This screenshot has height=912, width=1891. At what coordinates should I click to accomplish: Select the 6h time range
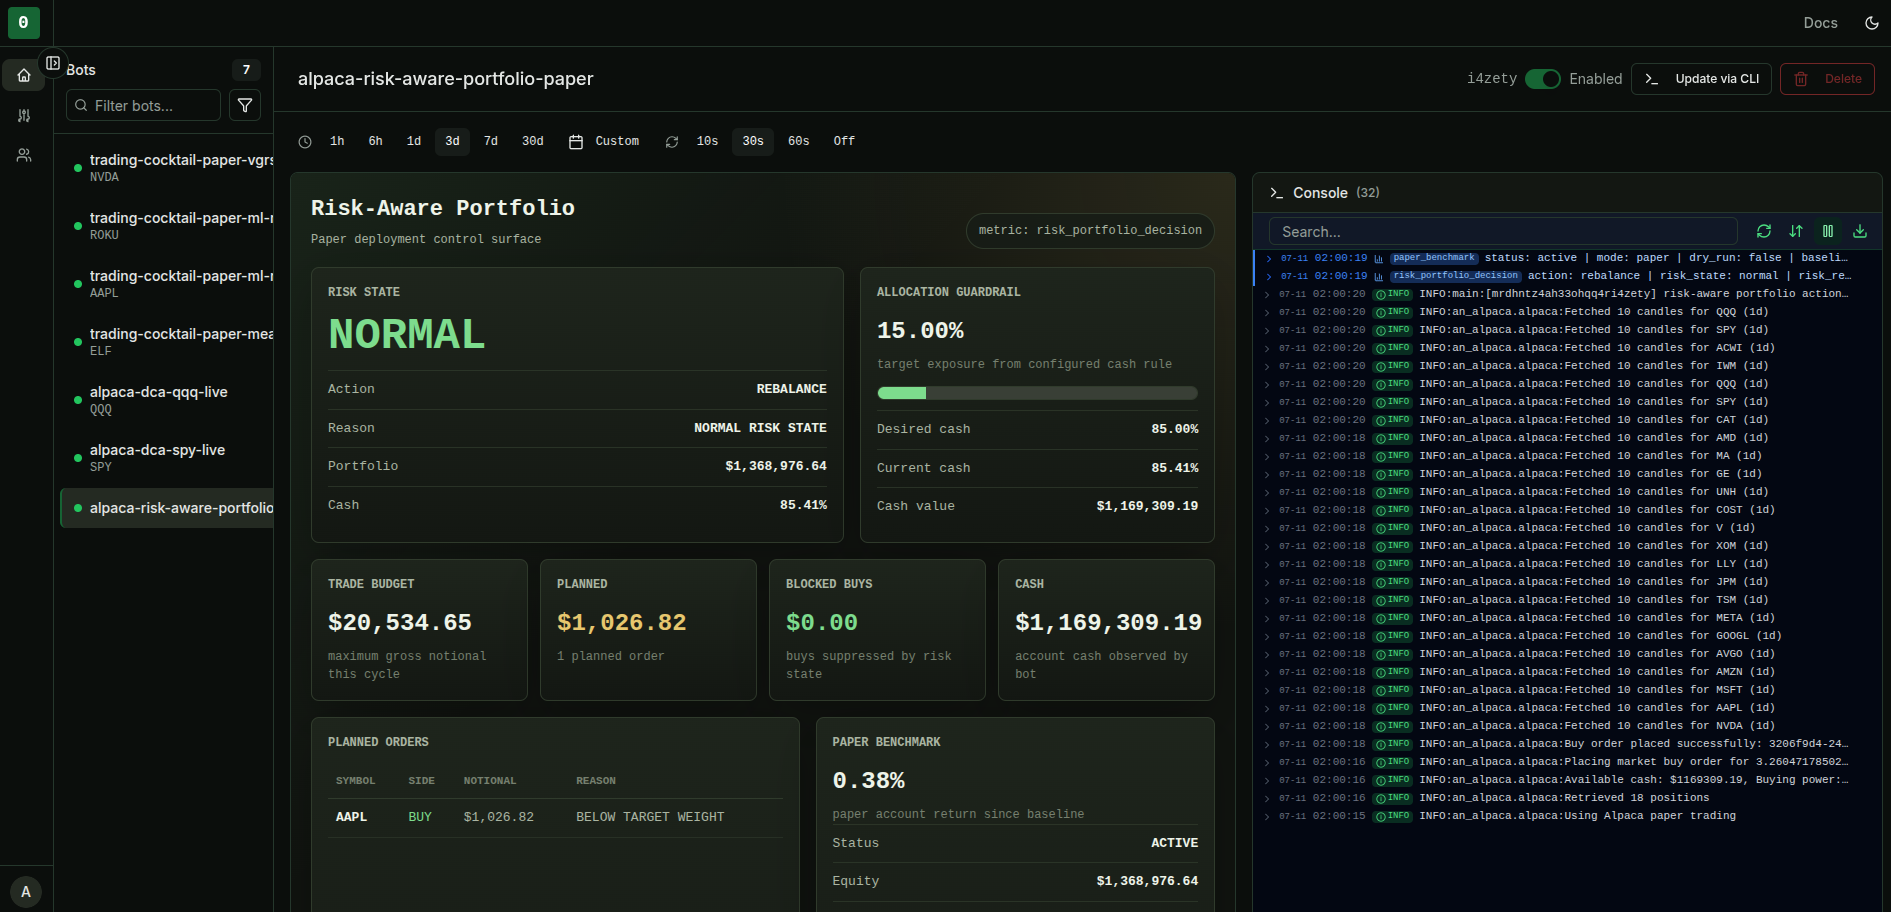[x=375, y=142]
